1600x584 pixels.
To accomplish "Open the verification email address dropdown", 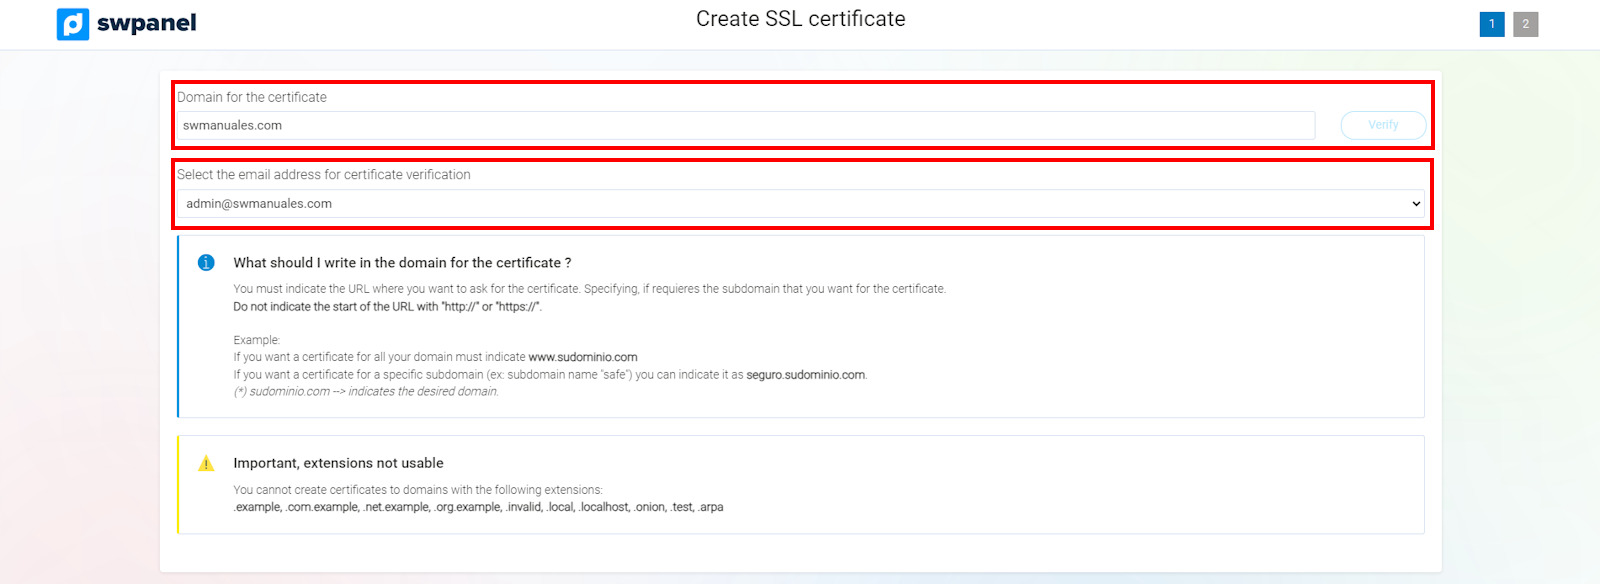I will [x=800, y=204].
